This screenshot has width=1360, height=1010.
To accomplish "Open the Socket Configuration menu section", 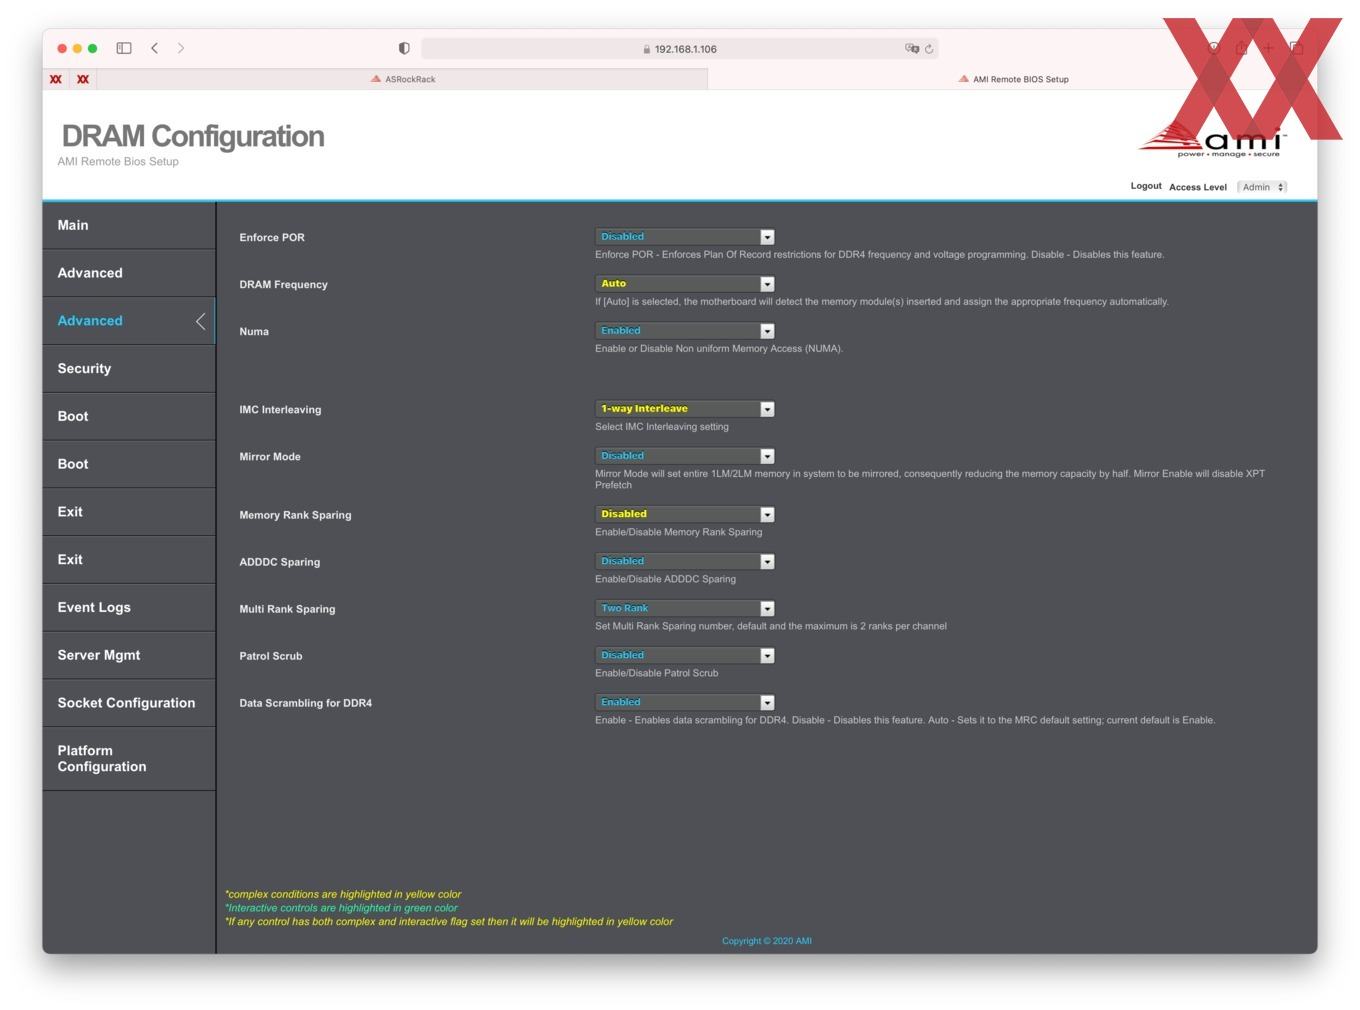I will (x=129, y=703).
